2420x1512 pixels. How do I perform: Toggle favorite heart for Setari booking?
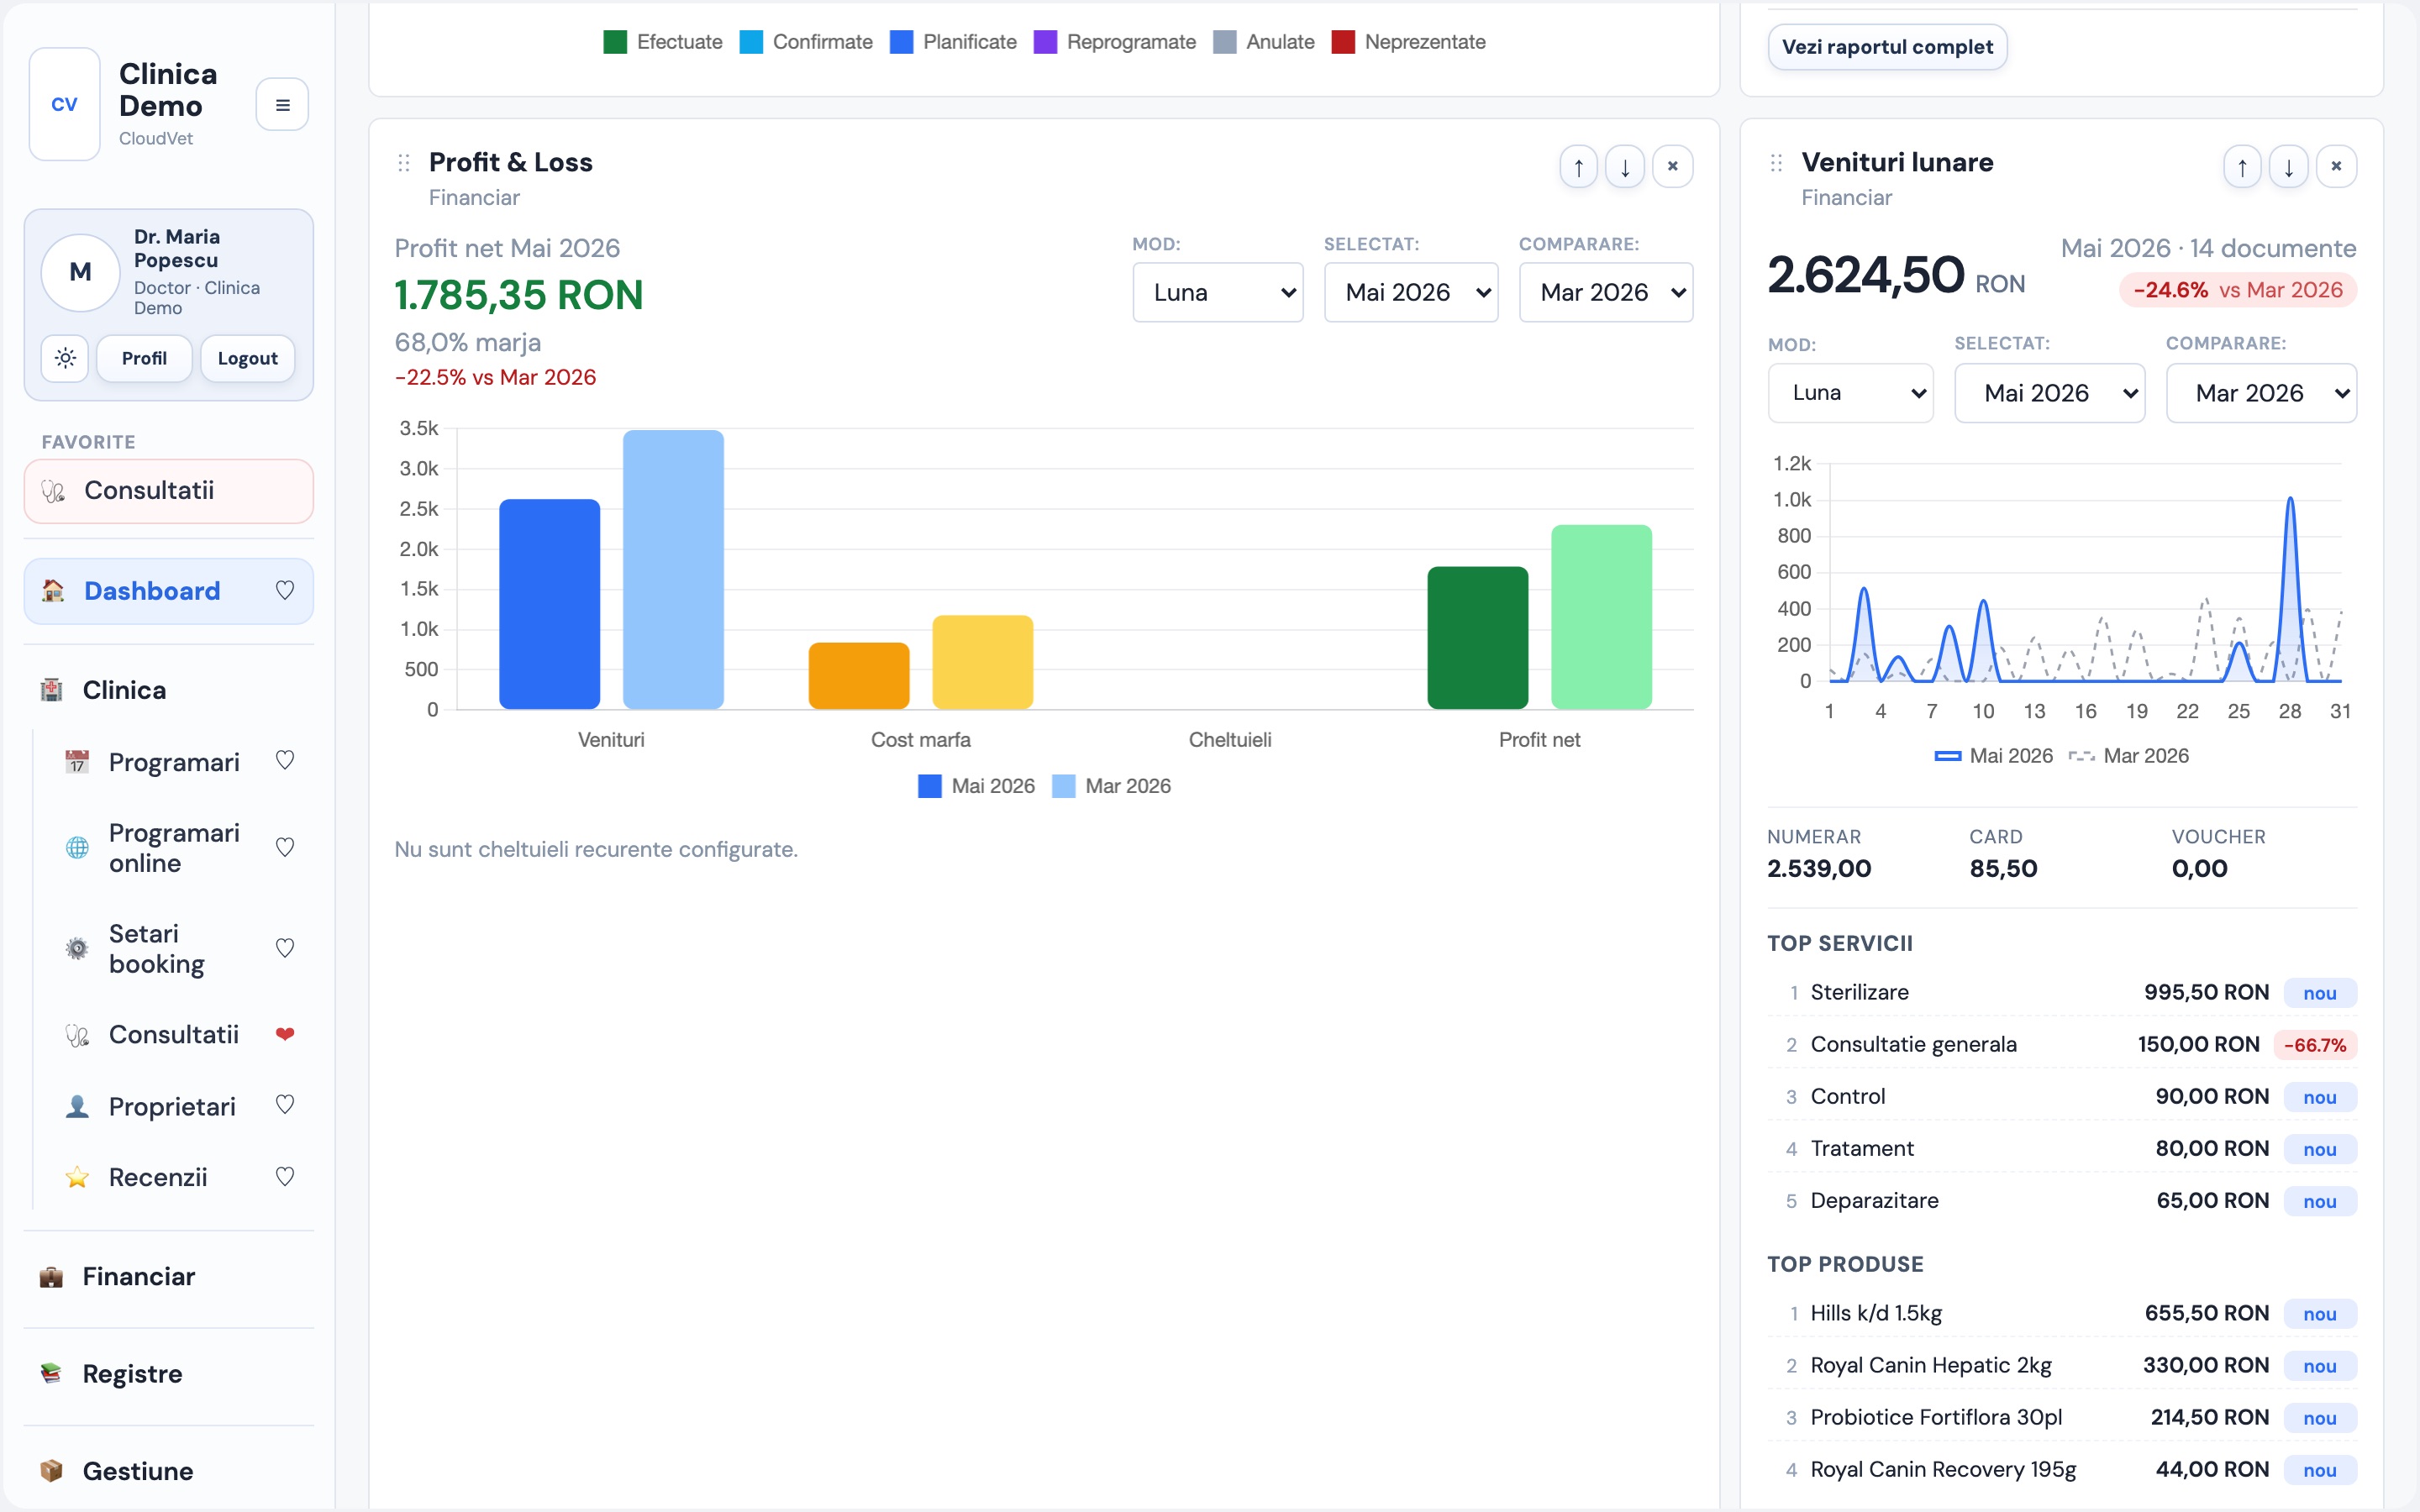click(285, 948)
